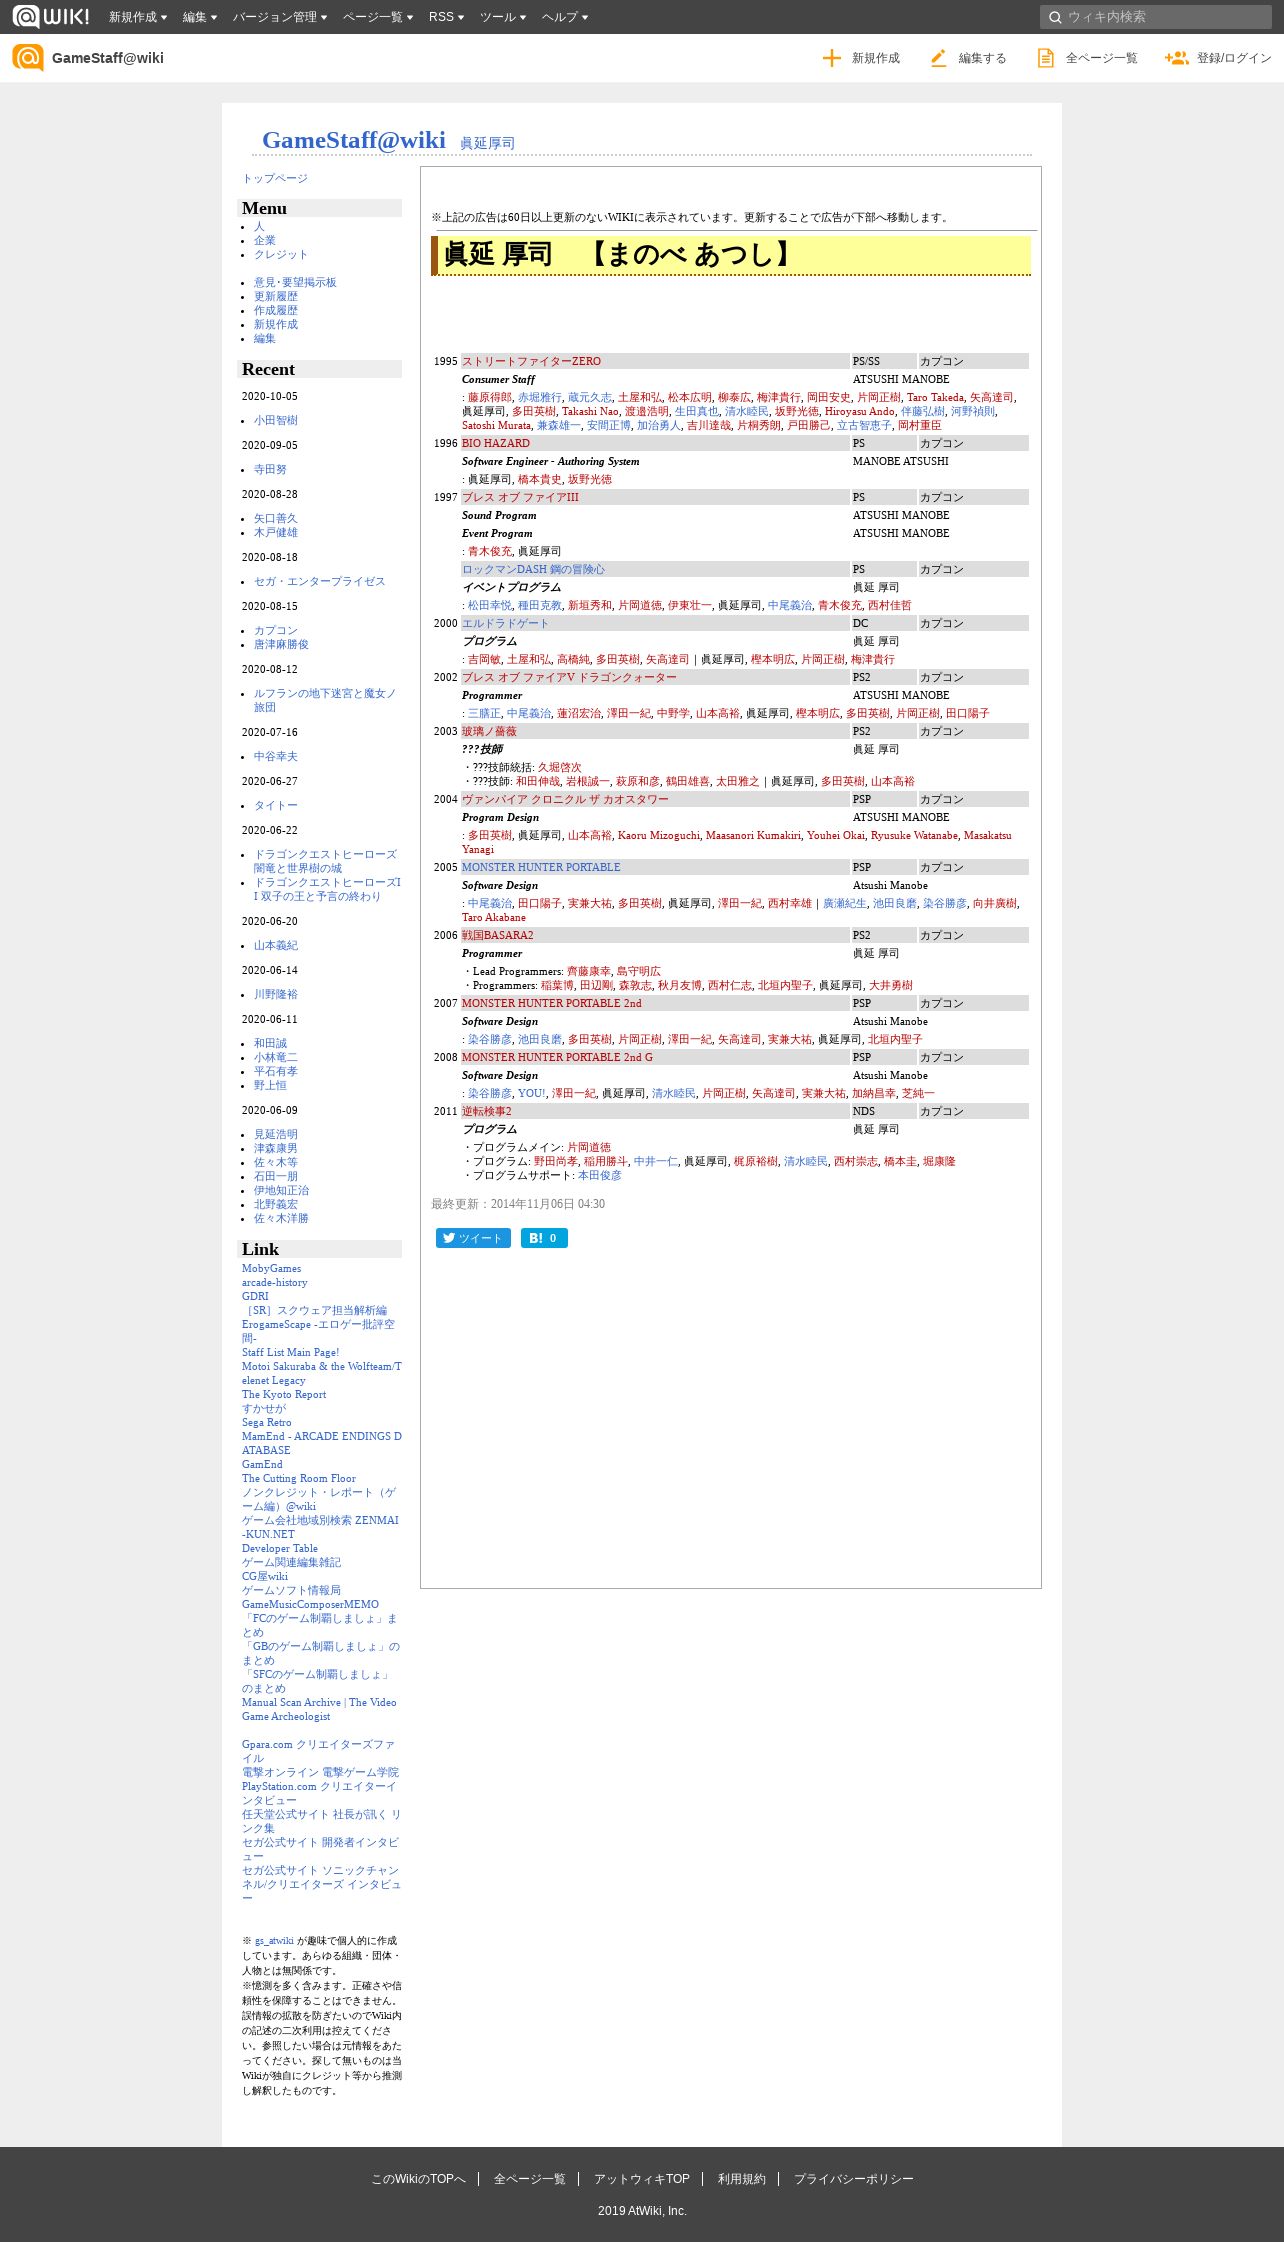
Task: Open the ロックマンDASH 鋼の冒険心 link
Action: (x=533, y=570)
